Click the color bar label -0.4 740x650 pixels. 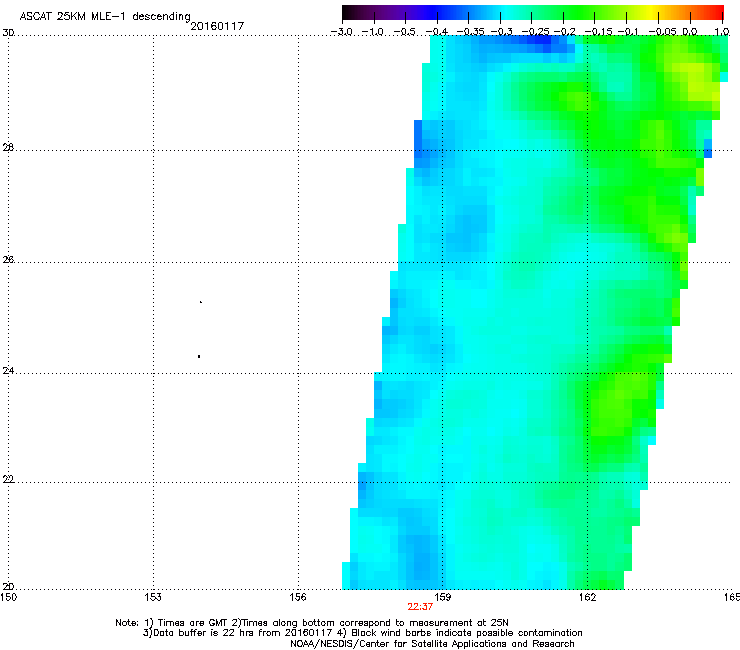[437, 32]
